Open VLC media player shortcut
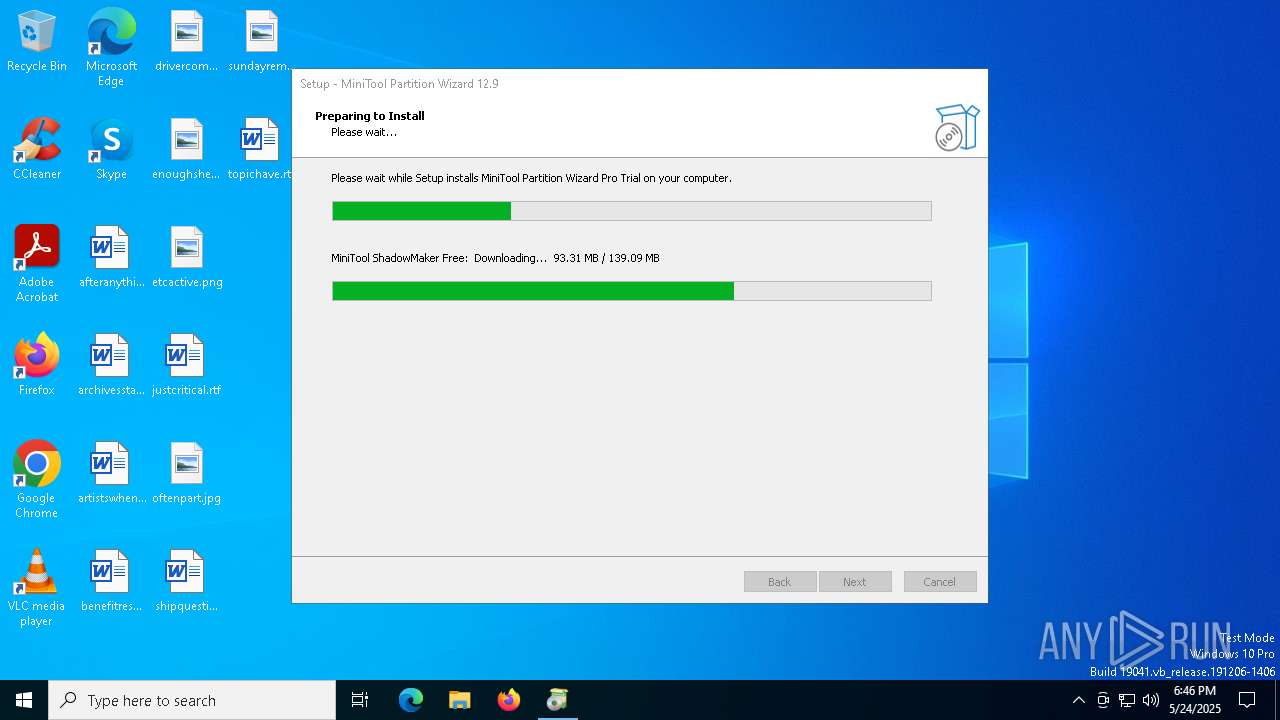This screenshot has height=720, width=1280. pos(37,587)
